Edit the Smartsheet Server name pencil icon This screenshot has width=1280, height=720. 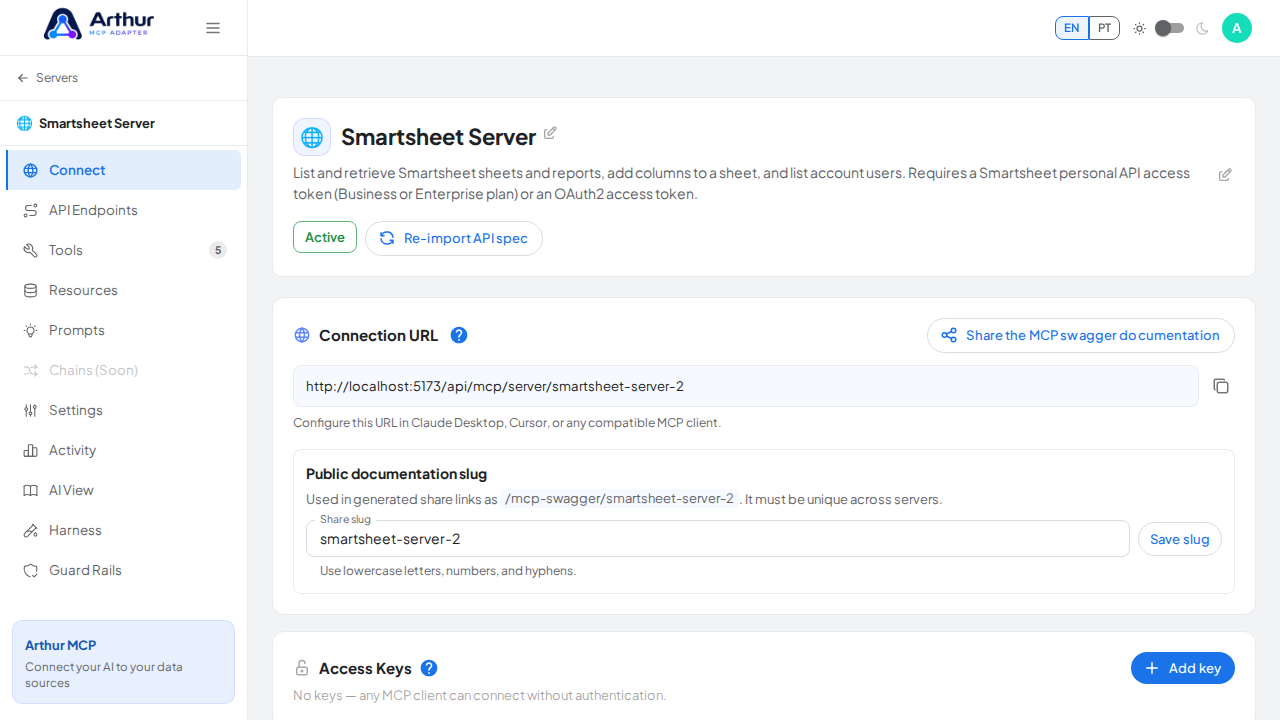click(x=550, y=133)
